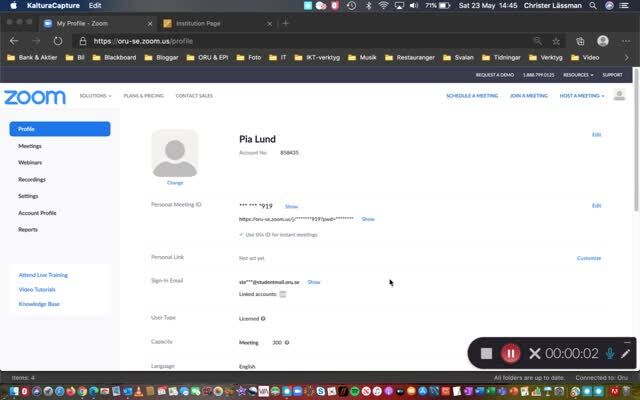Open Recordings in the sidebar
The width and height of the screenshot is (640, 400).
[x=32, y=179]
